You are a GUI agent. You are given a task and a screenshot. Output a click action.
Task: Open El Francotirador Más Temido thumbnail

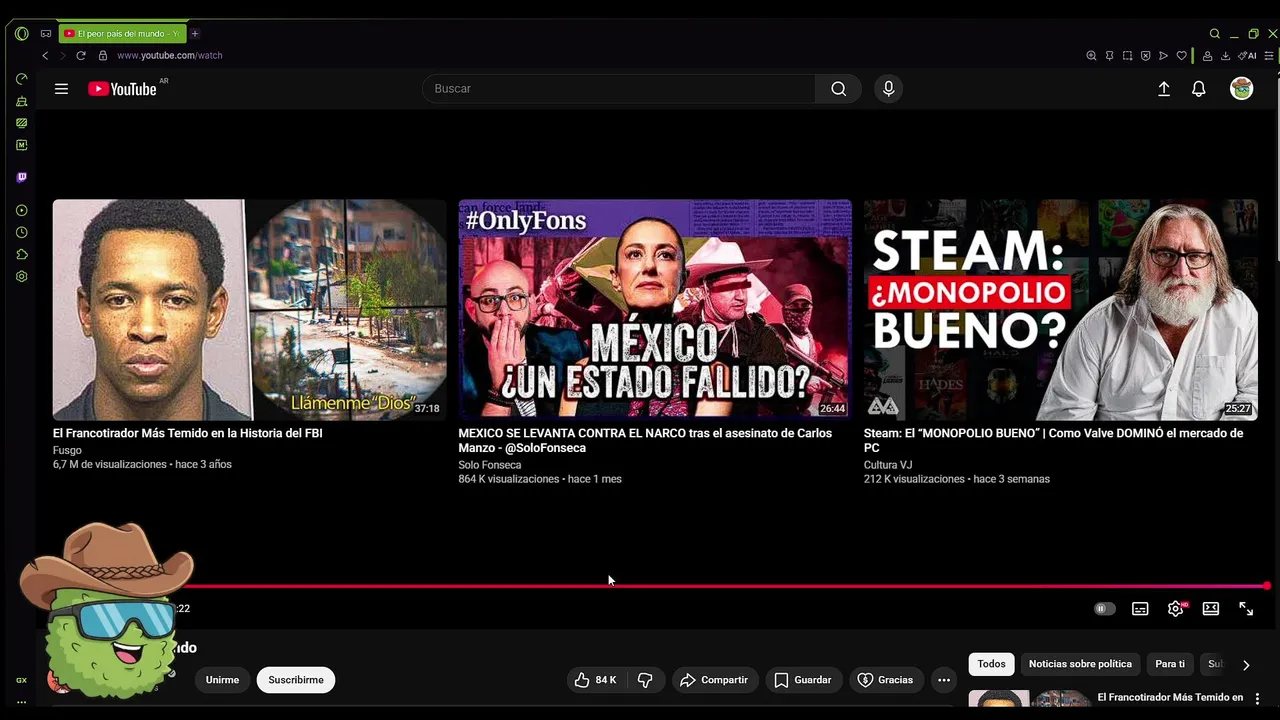click(249, 310)
